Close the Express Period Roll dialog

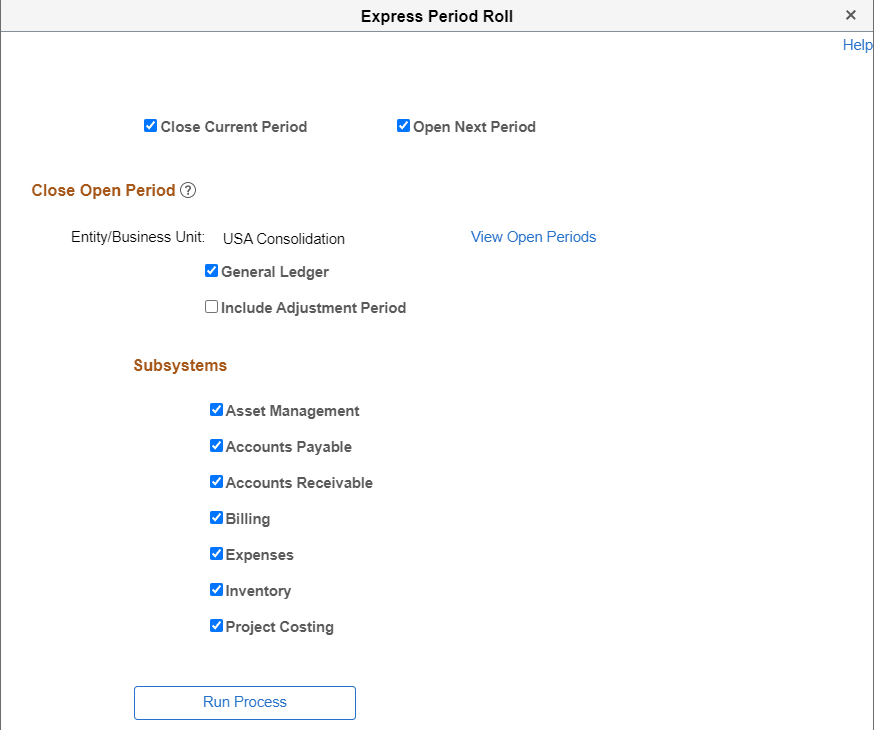851,15
